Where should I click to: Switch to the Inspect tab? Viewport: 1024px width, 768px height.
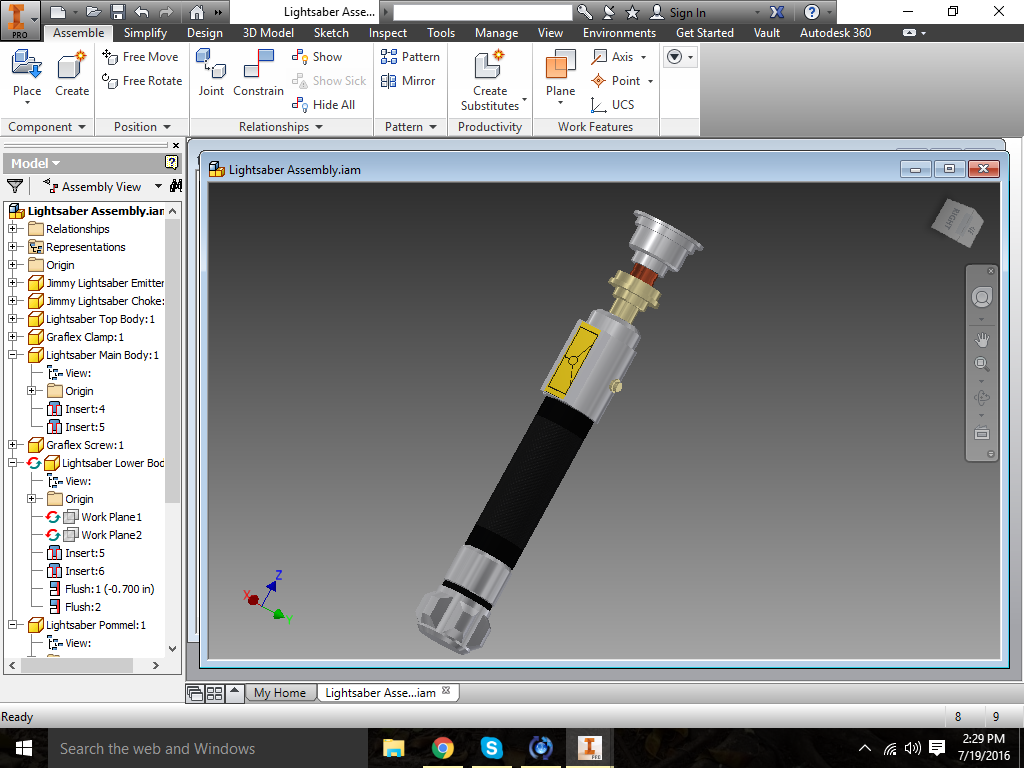click(388, 33)
